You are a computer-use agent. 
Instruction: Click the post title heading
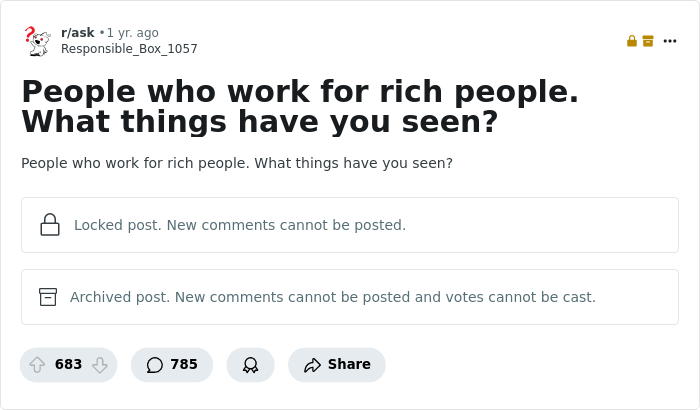click(300, 106)
